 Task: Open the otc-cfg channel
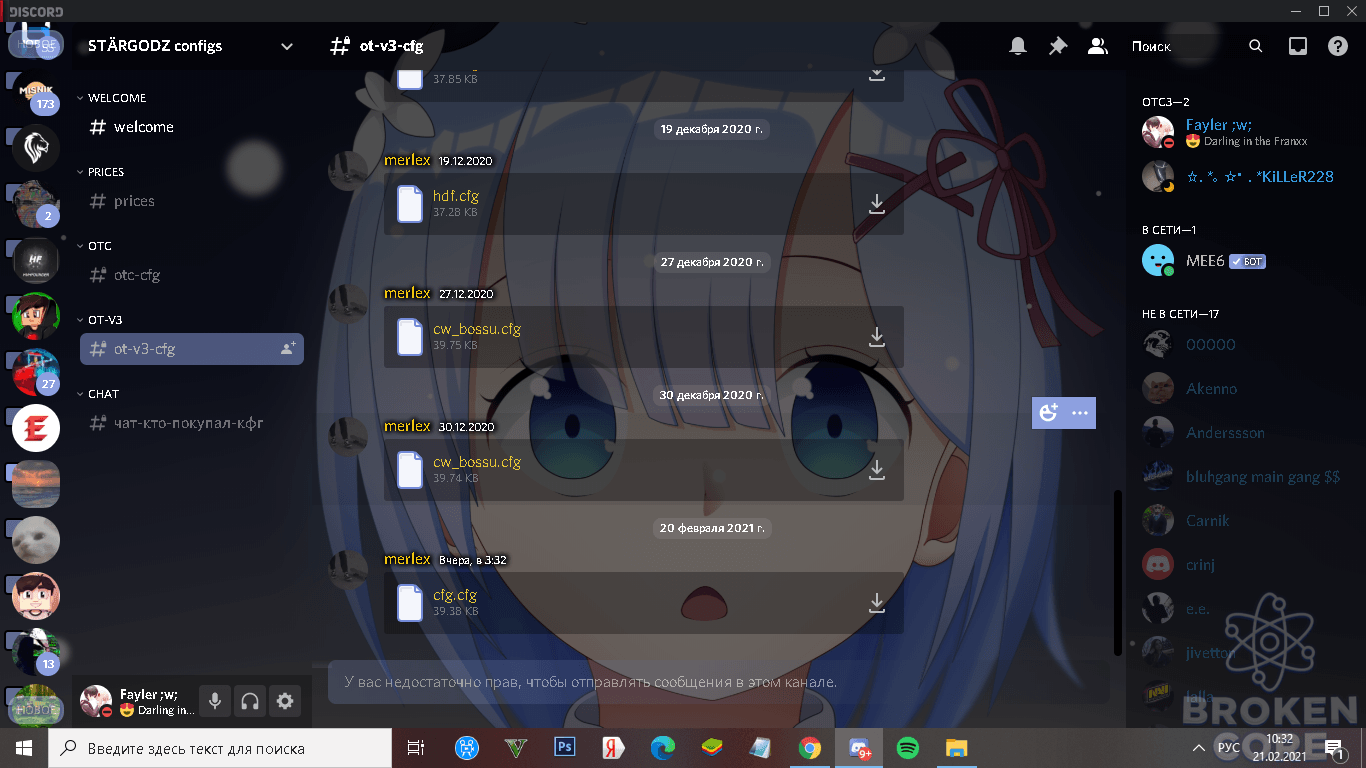click(192, 275)
